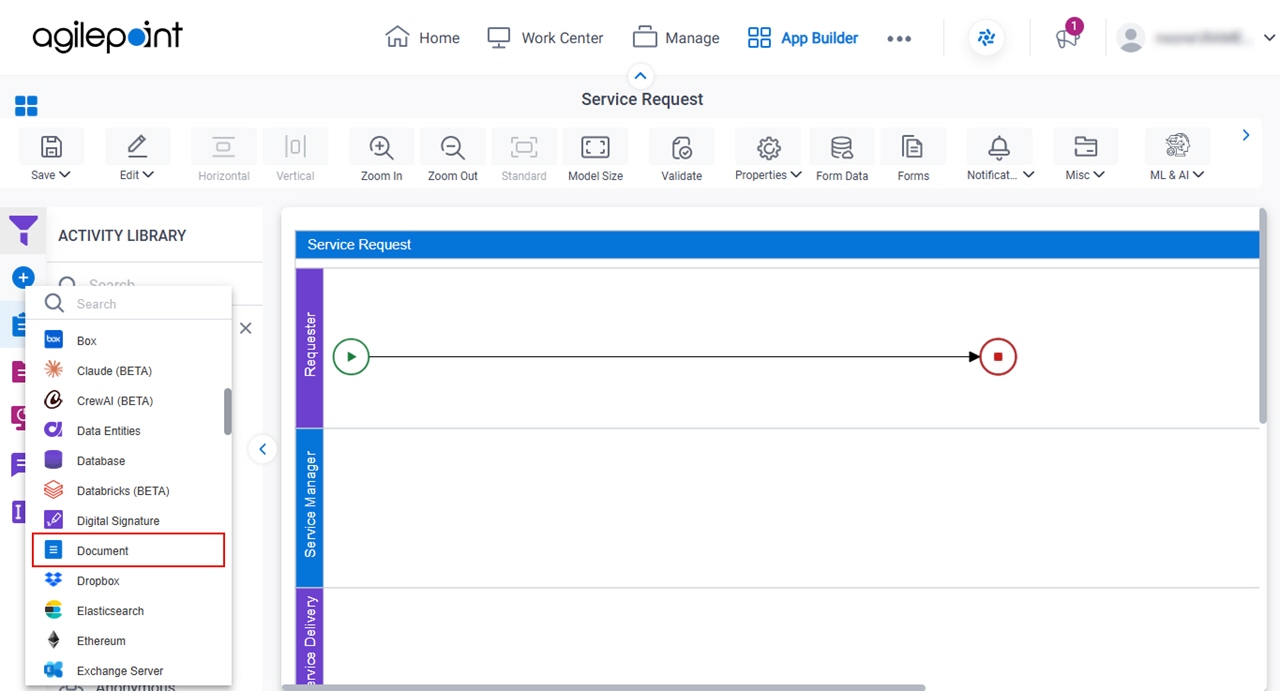Click the pinwheel icon in header
Viewport: 1280px width, 691px height.
click(987, 38)
